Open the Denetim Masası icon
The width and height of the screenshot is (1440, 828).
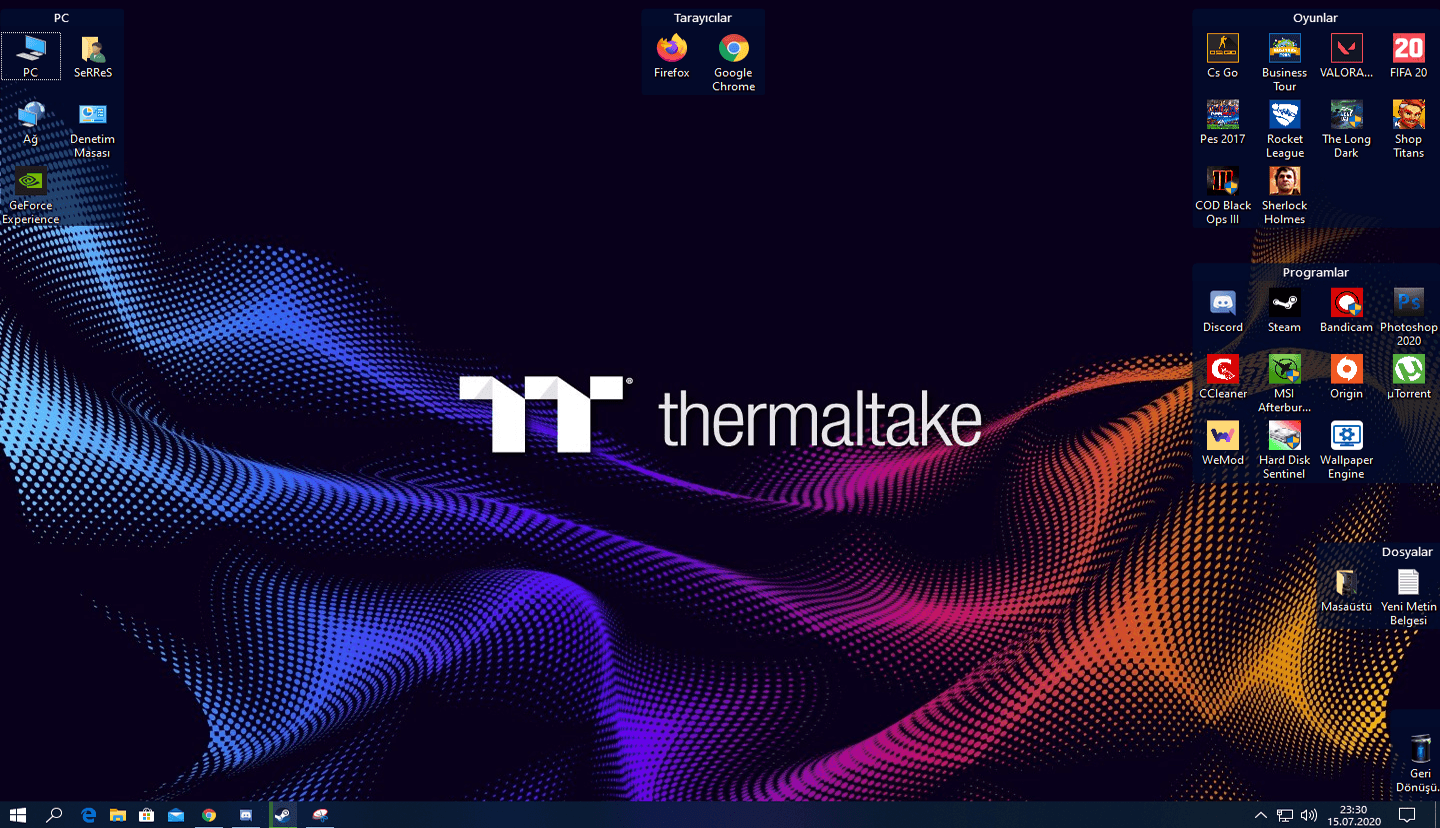[92, 130]
